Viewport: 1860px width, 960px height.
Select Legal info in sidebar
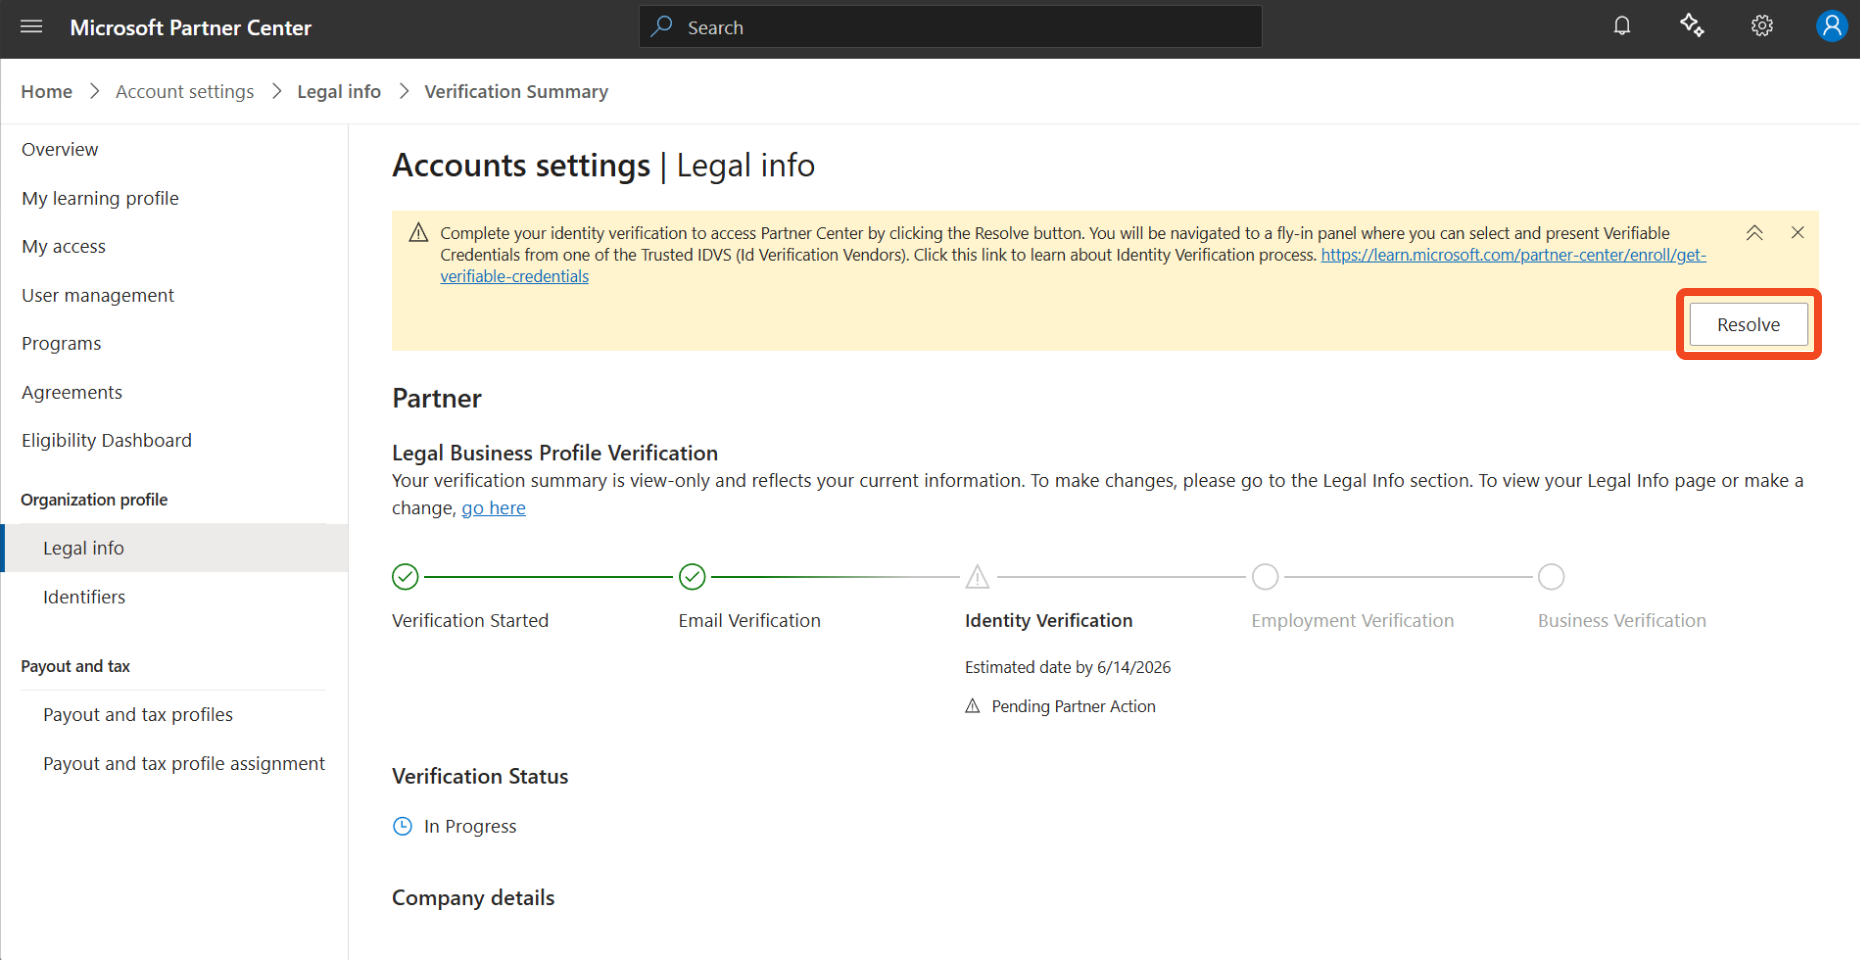point(174,548)
